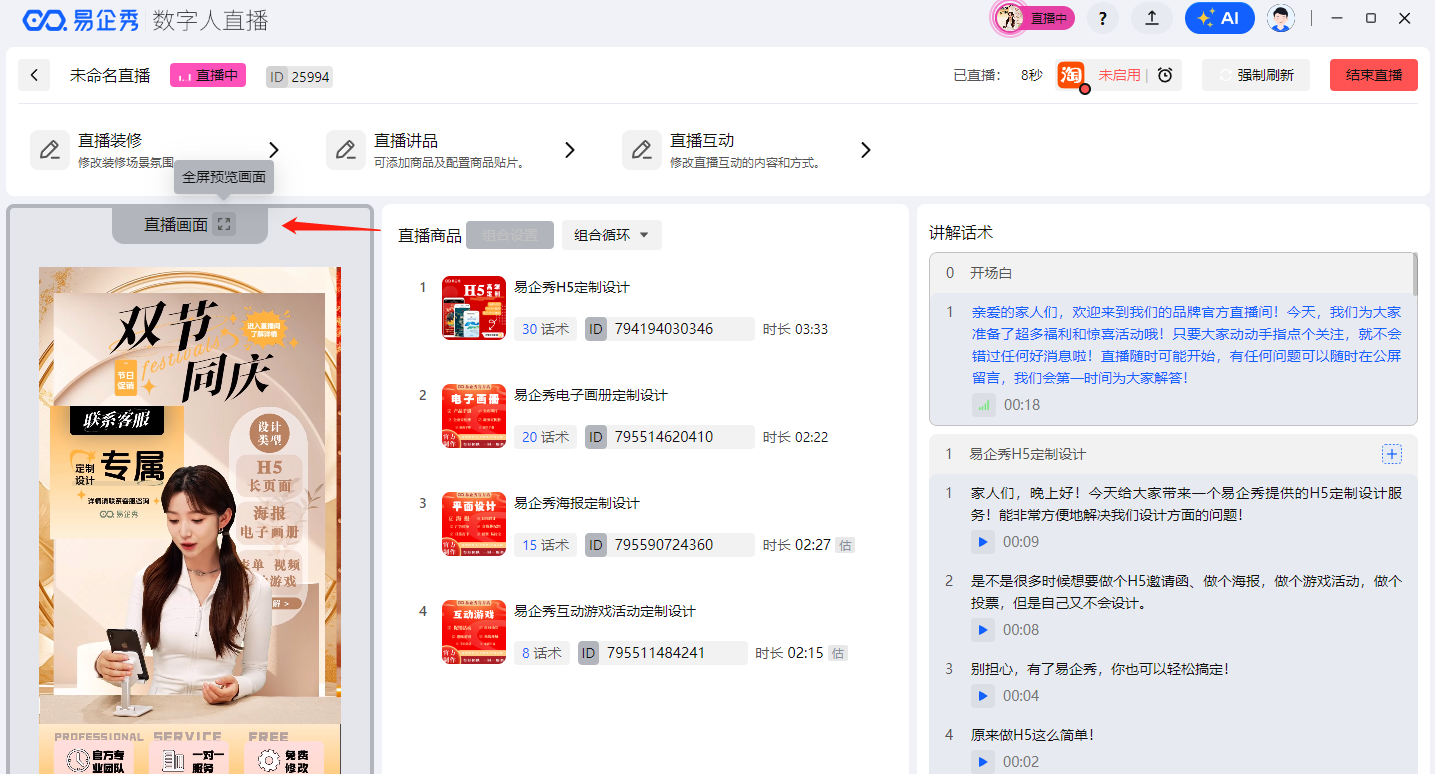Select the 易企秀海报定制设计 product thumbnail
This screenshot has height=774, width=1435.
474,524
